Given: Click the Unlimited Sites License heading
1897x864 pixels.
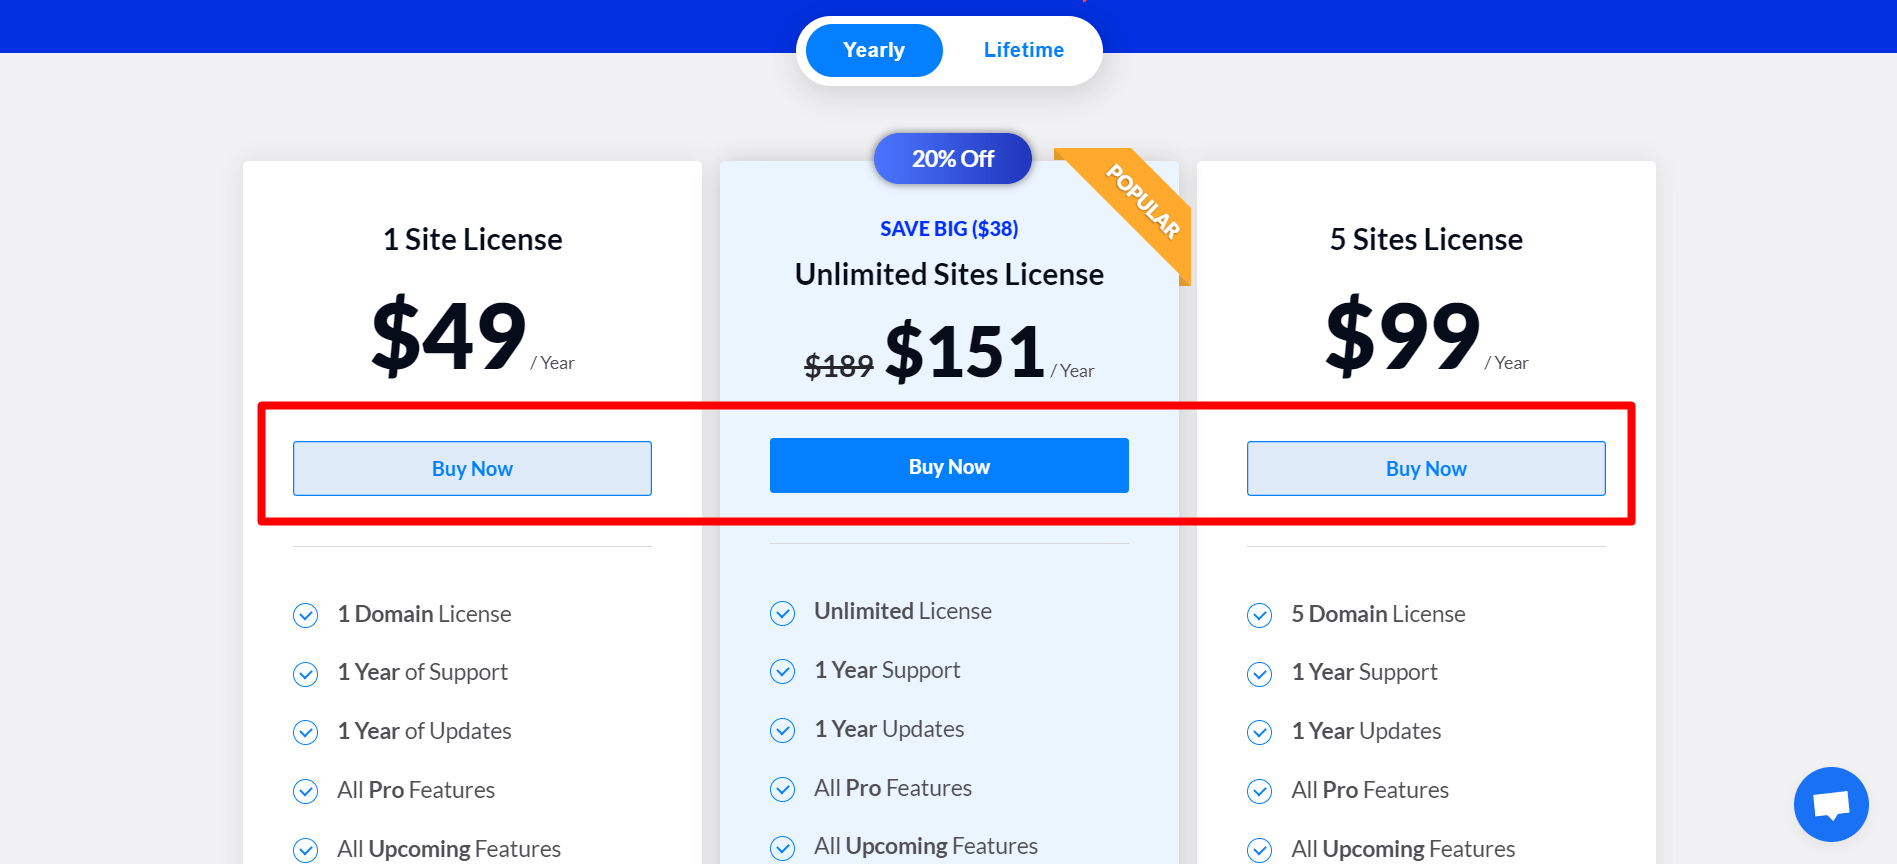Looking at the screenshot, I should coord(949,274).
